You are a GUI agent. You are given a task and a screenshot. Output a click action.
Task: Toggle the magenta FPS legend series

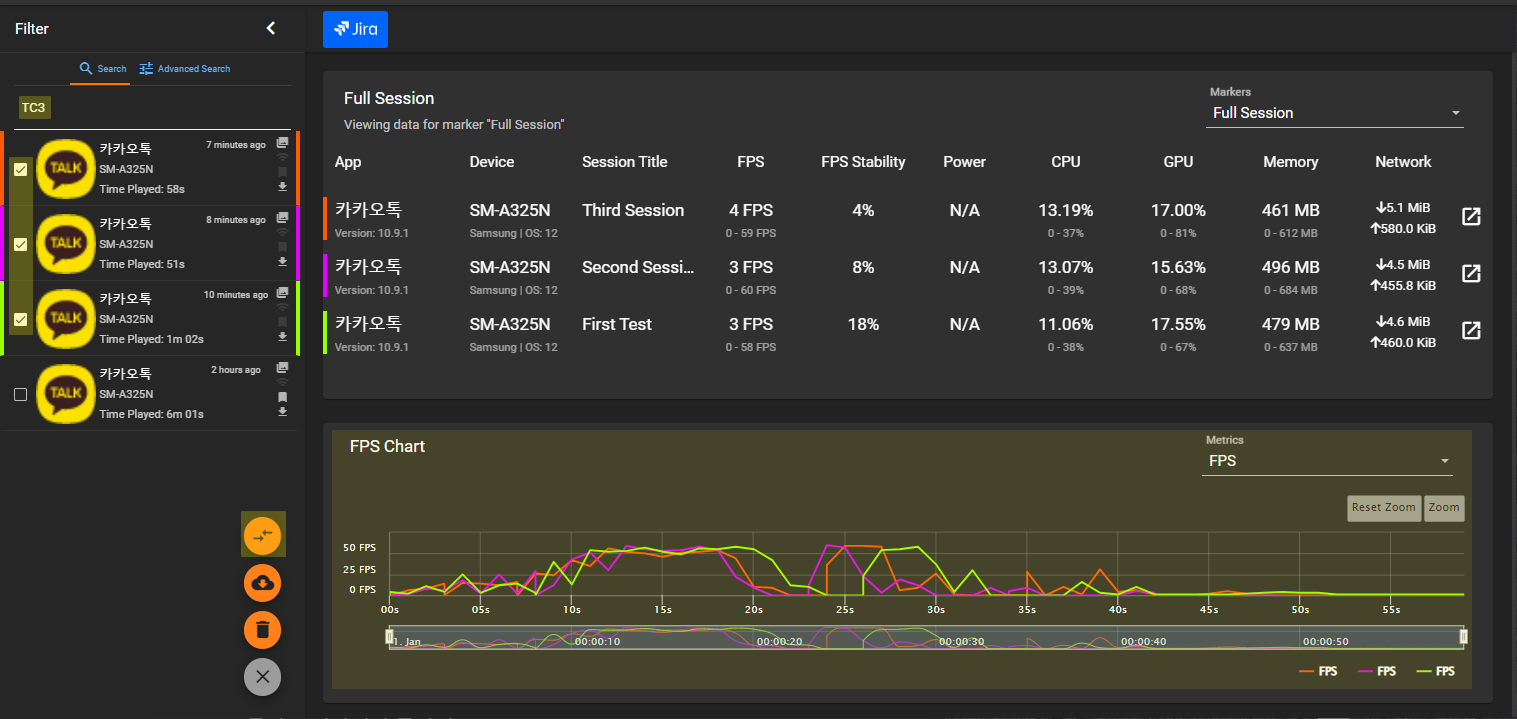1377,672
